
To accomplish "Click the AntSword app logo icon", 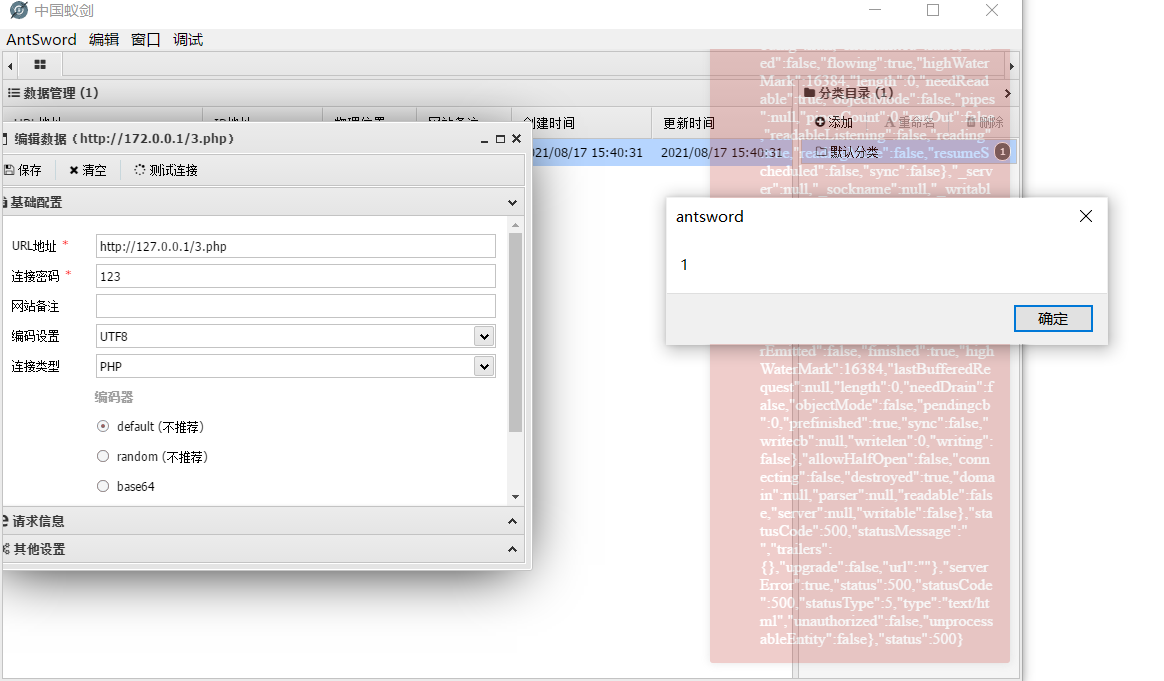I will point(19,10).
